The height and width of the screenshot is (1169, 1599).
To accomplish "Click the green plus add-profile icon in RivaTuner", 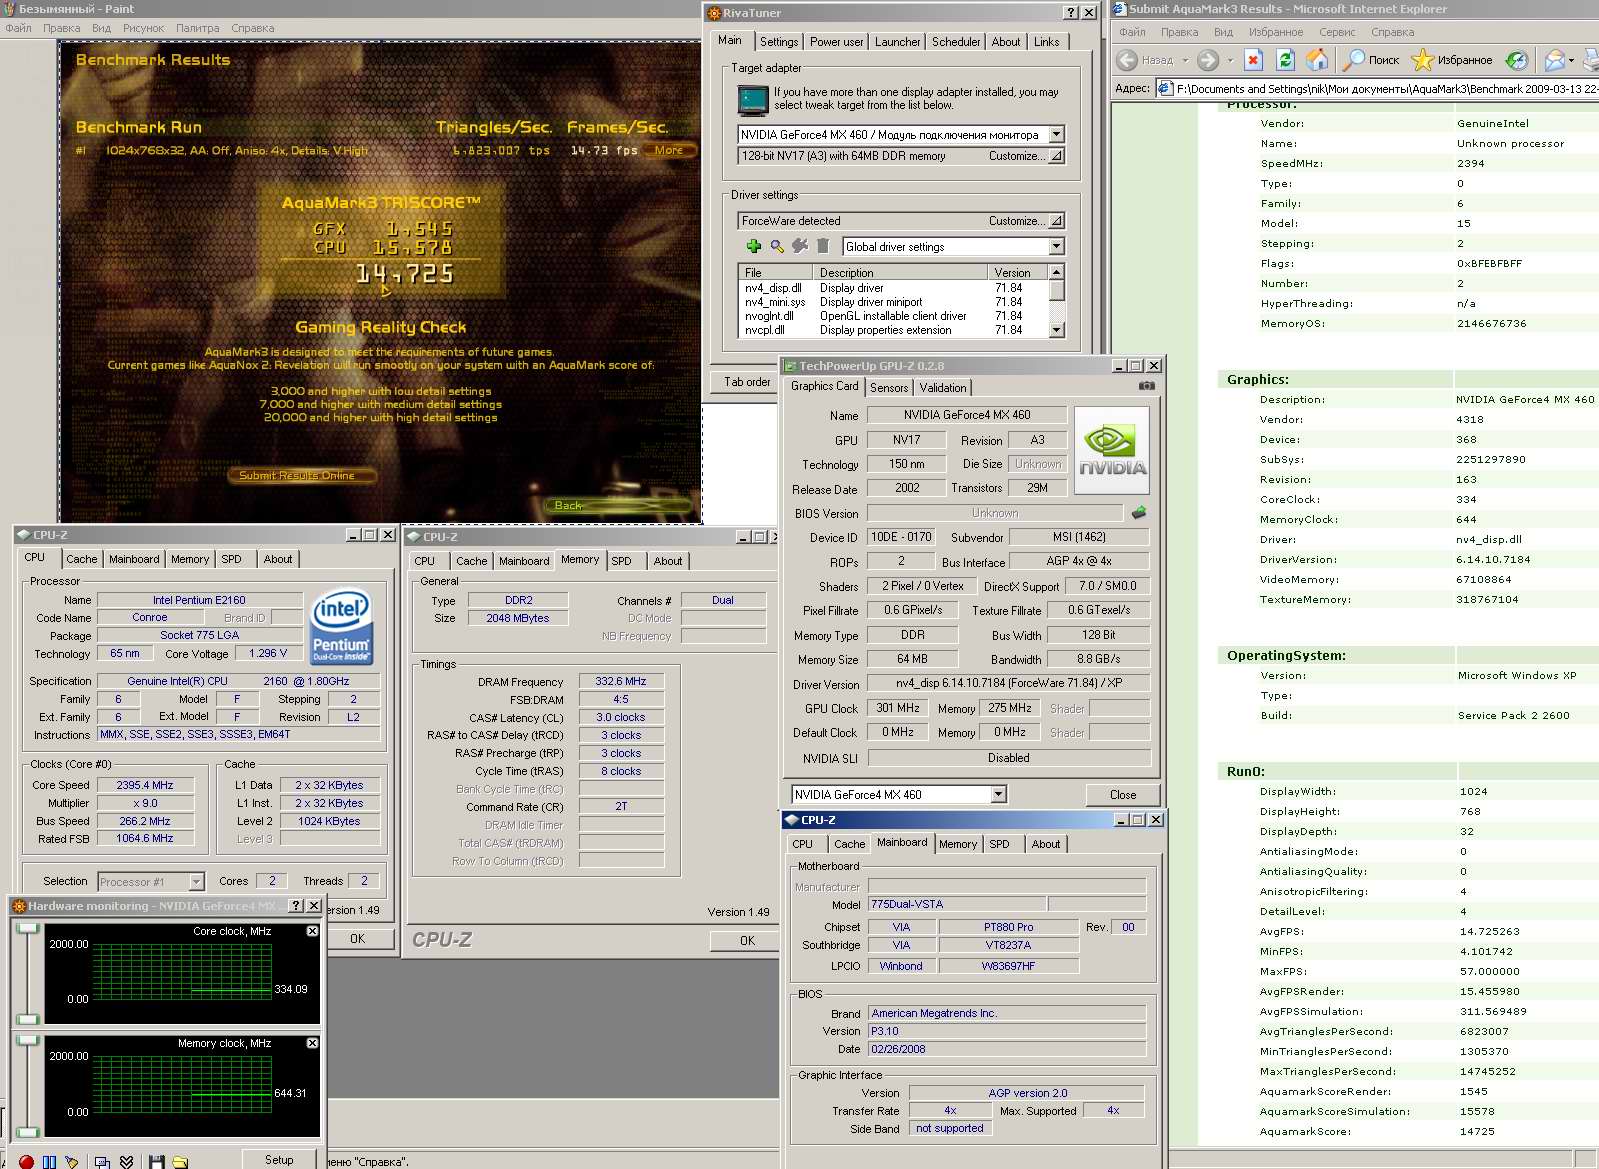I will [754, 246].
